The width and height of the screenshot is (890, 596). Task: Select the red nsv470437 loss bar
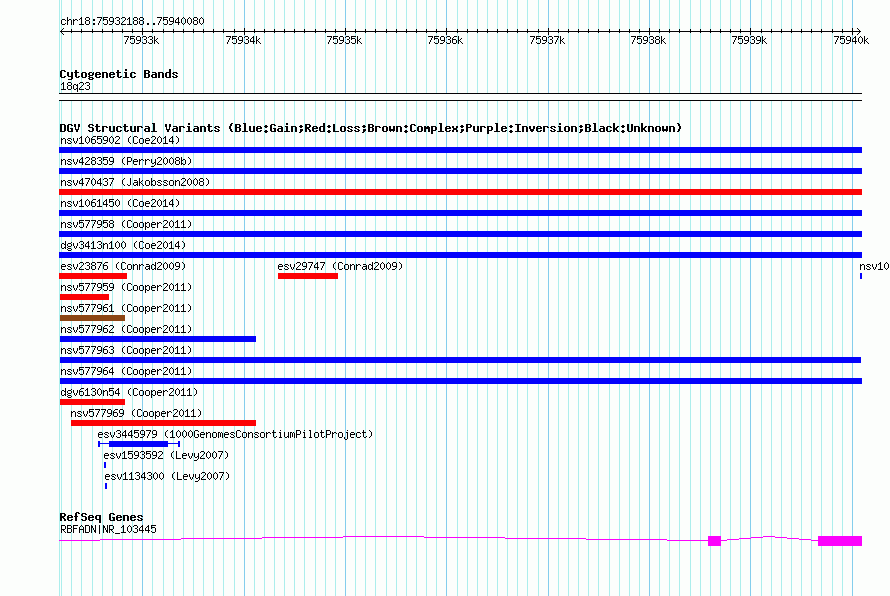pos(460,192)
